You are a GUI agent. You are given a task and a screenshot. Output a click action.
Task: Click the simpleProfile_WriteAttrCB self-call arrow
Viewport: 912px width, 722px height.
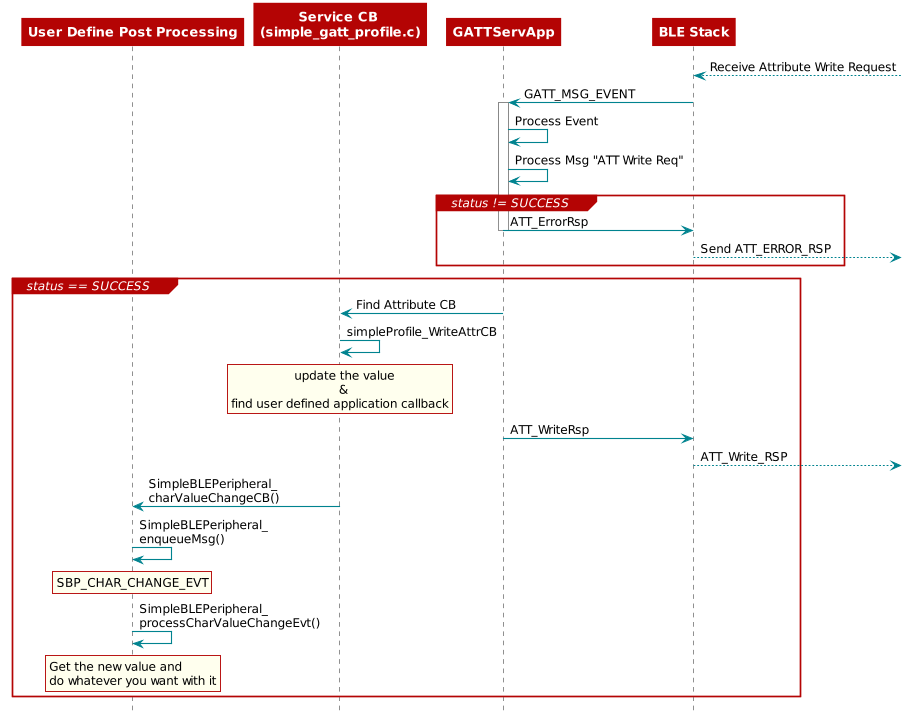pyautogui.click(x=360, y=347)
